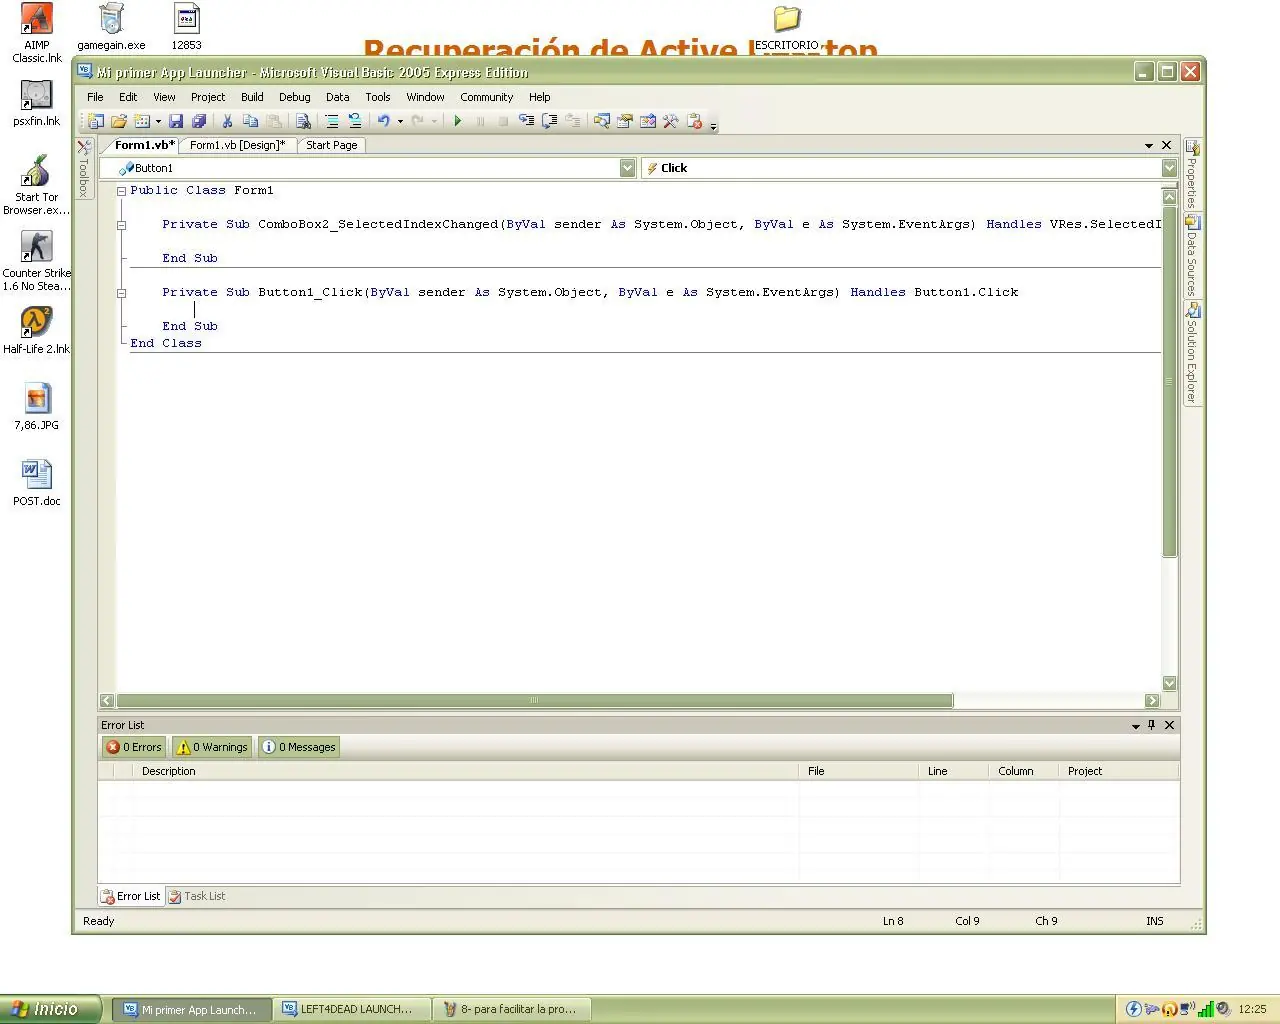
Task: Click the Undo arrow icon
Action: pyautogui.click(x=383, y=121)
